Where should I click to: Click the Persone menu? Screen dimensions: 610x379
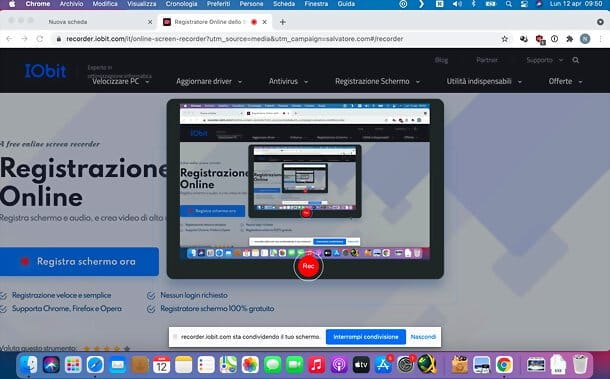[x=251, y=4]
